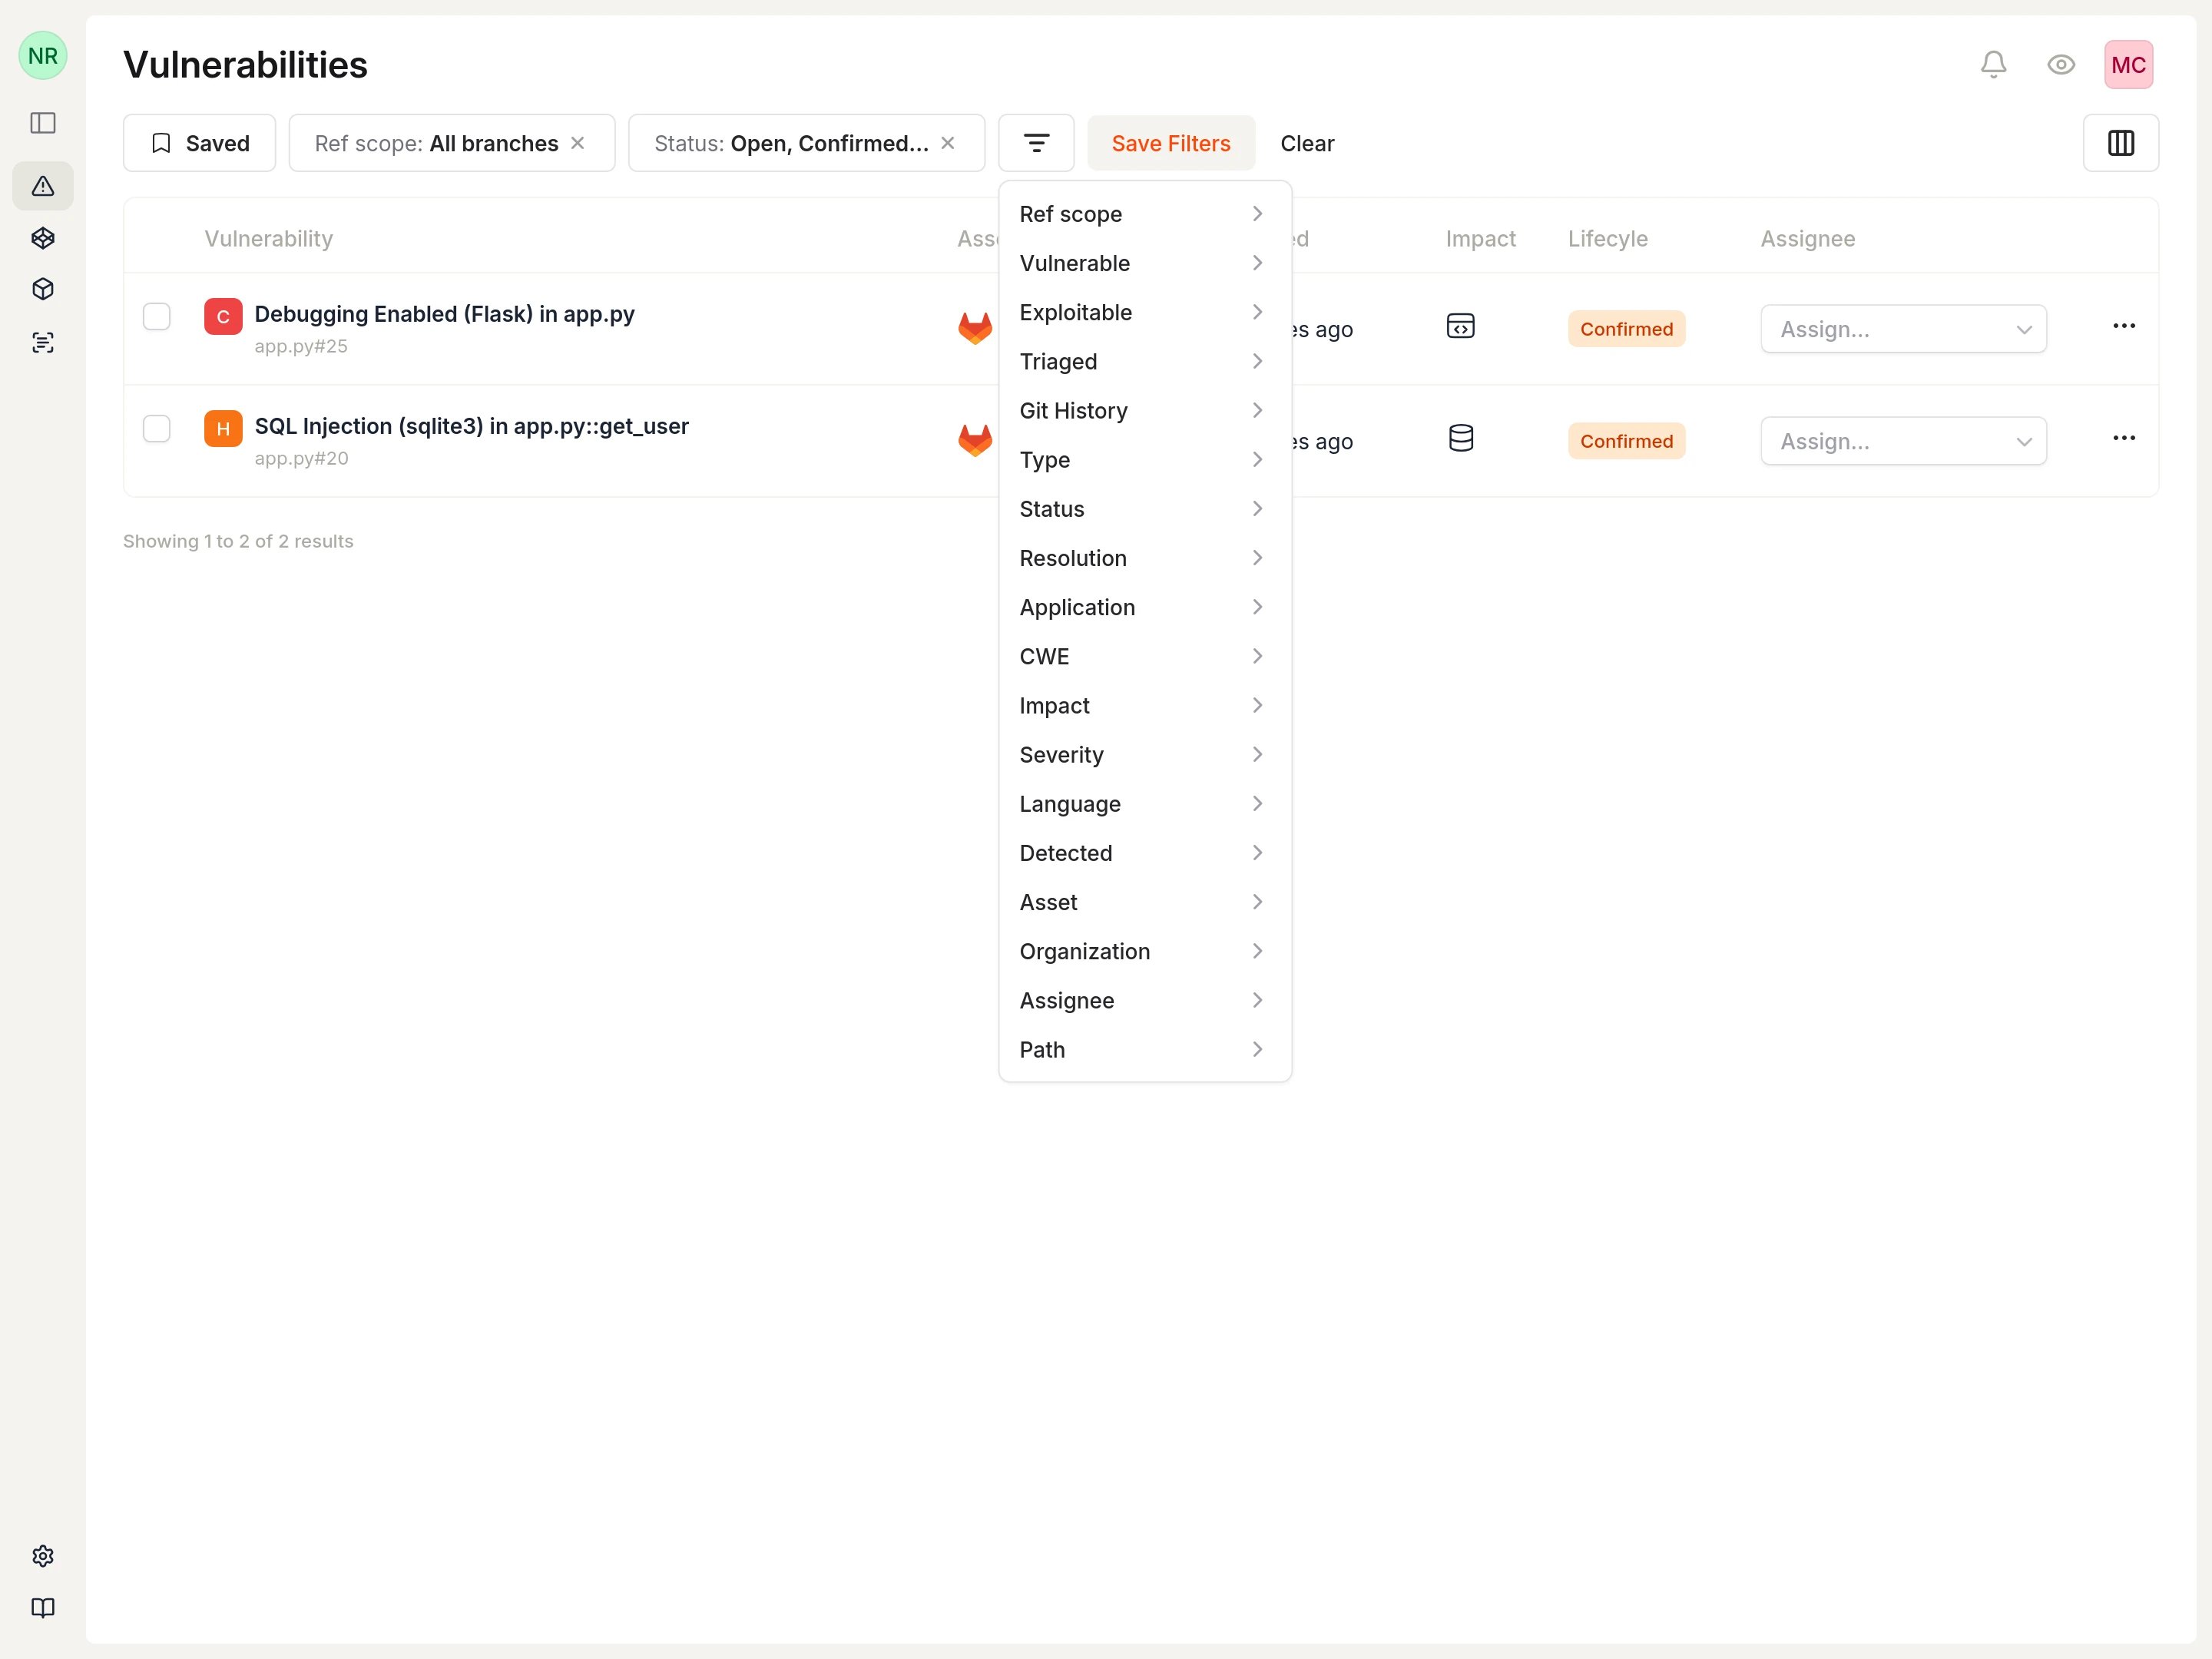Open Assign dropdown for Debugging Enabled row

tap(1904, 329)
